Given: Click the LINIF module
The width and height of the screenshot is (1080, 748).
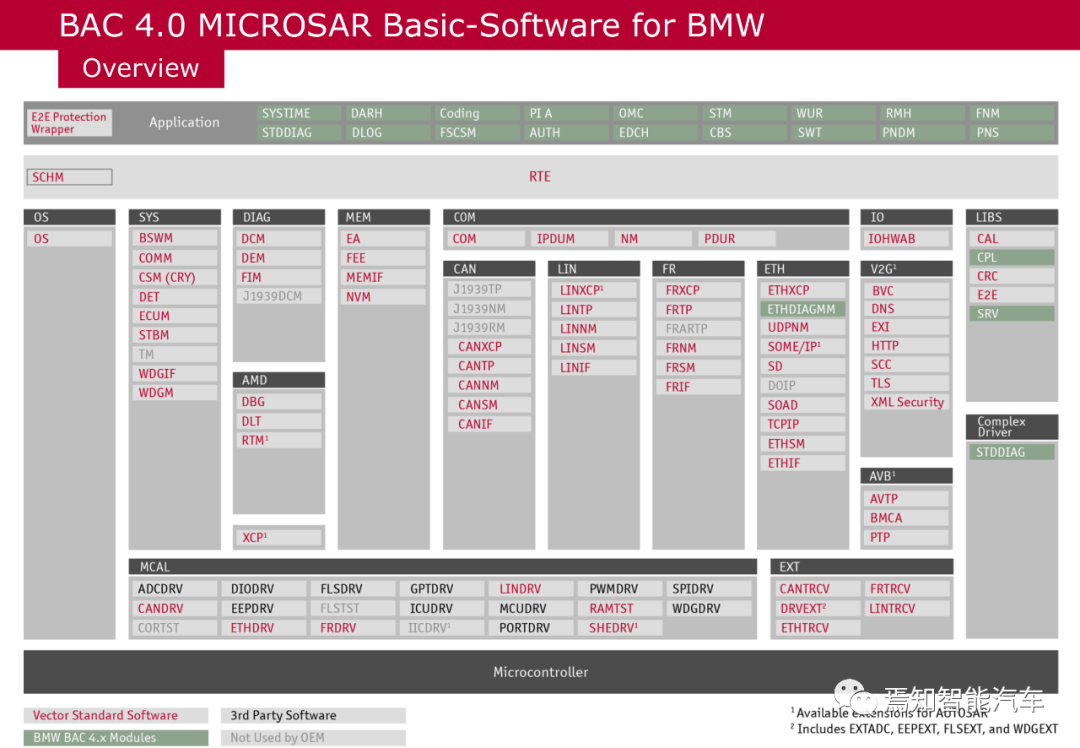Looking at the screenshot, I should pos(594,368).
